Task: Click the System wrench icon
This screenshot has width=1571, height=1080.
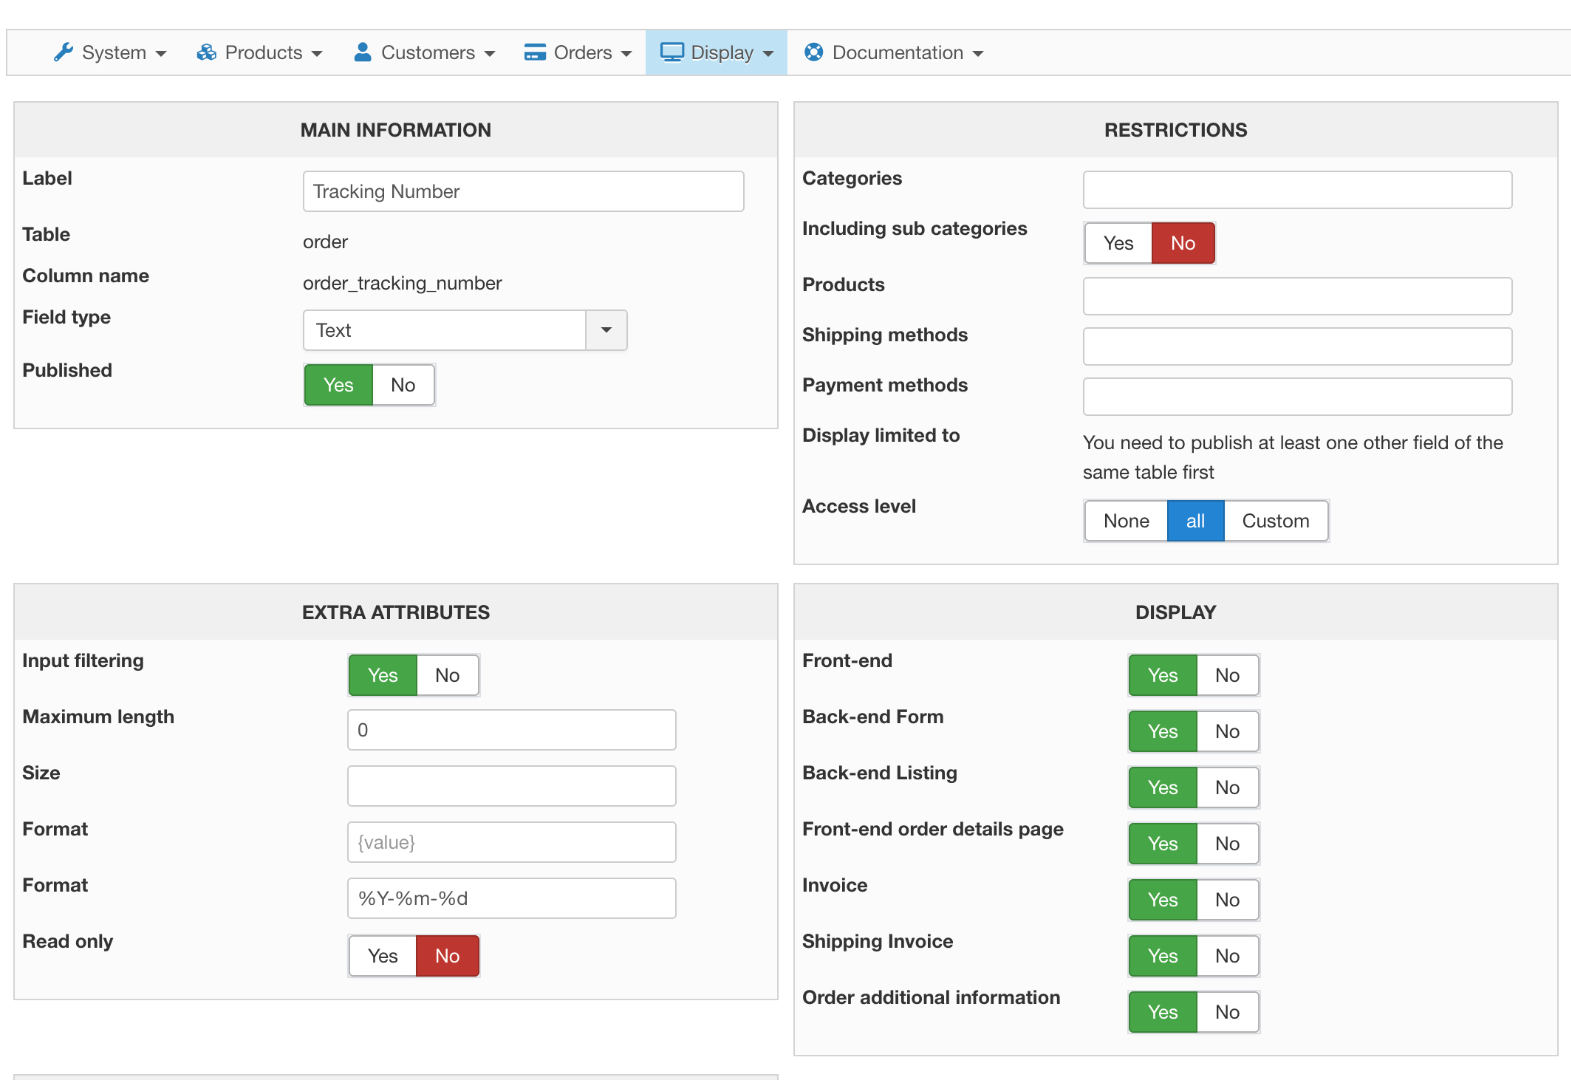Action: [63, 52]
